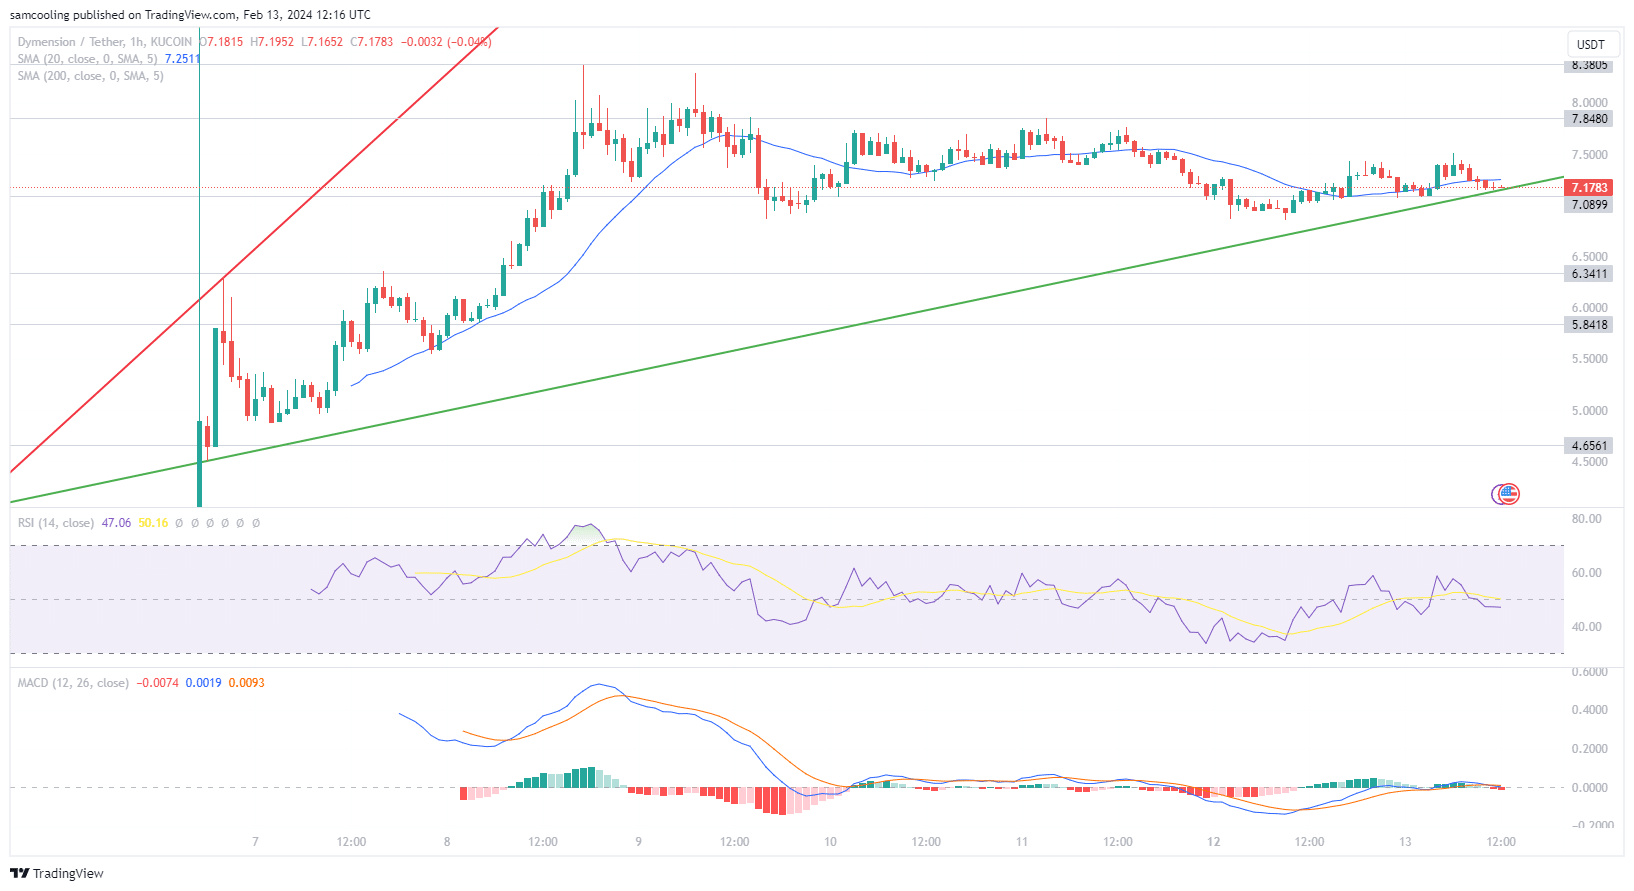The width and height of the screenshot is (1634, 891).
Task: Select the Dymension / Tether symbol legend
Action: pyautogui.click(x=105, y=42)
